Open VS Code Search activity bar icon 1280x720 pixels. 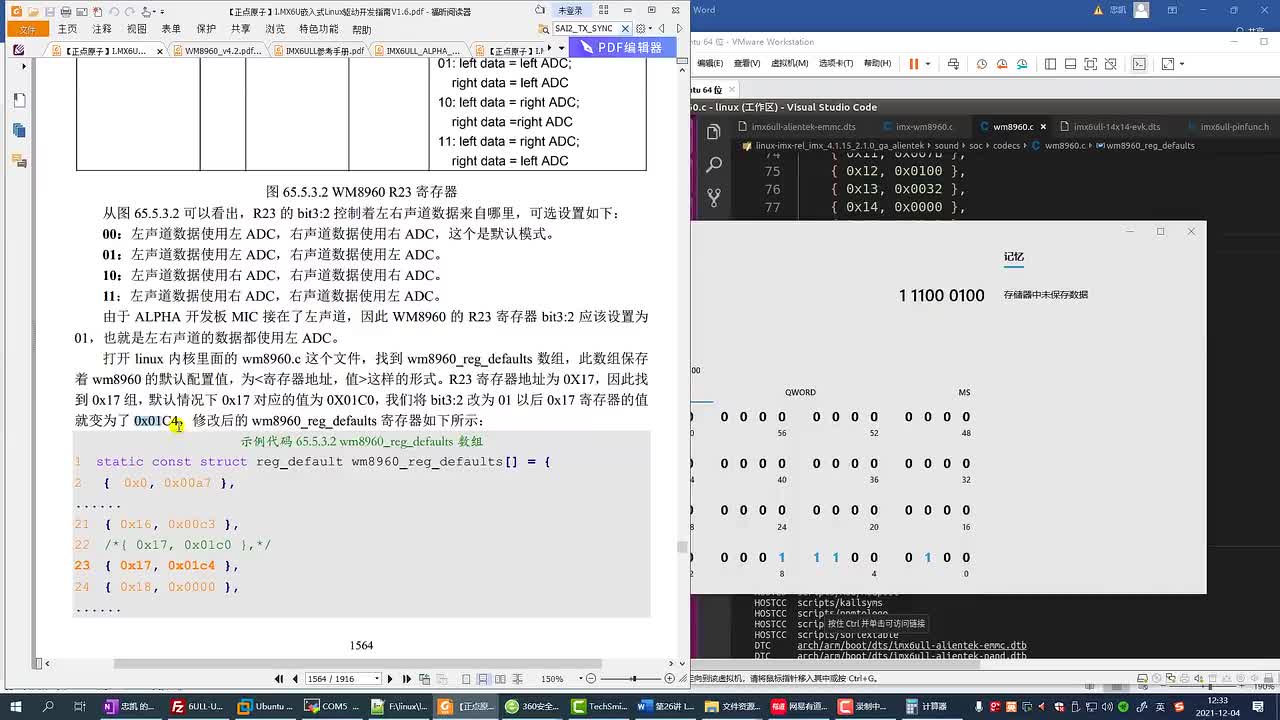tap(713, 164)
